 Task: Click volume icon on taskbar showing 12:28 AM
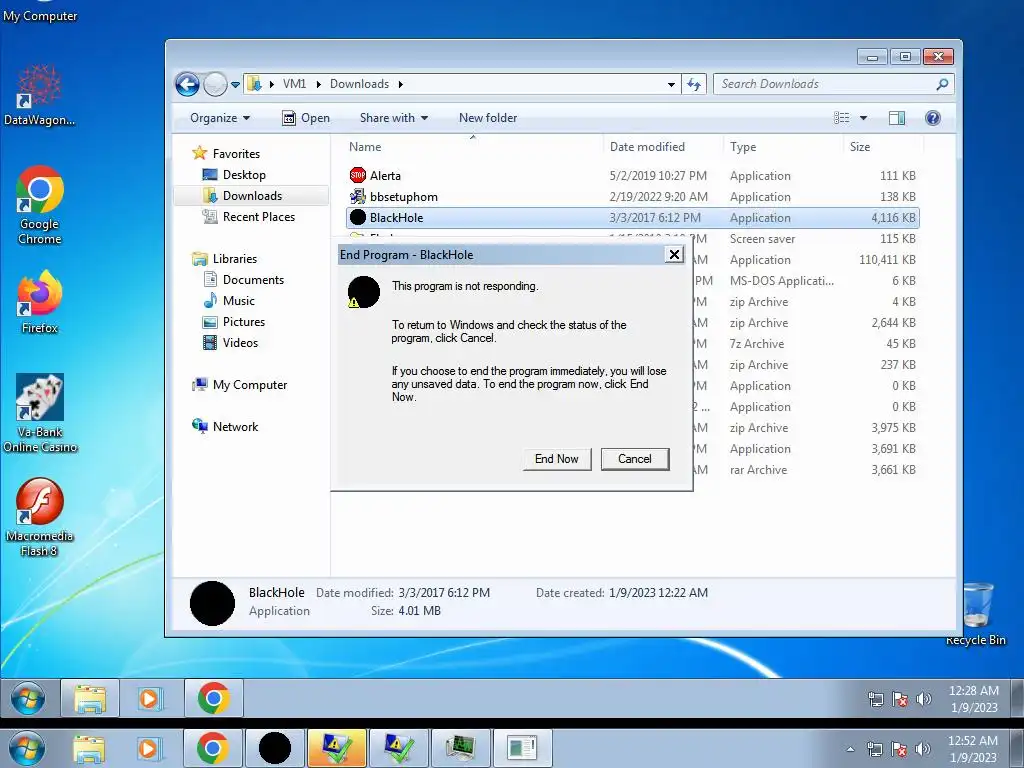(923, 699)
